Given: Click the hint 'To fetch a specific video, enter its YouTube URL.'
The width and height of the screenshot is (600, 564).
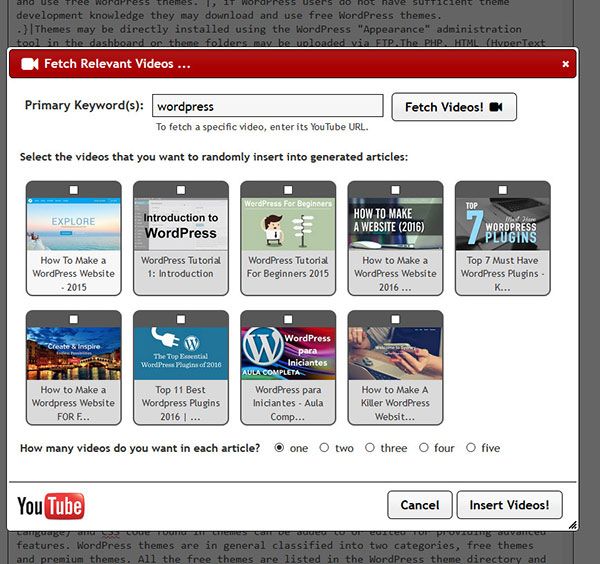Looking at the screenshot, I should 262,127.
